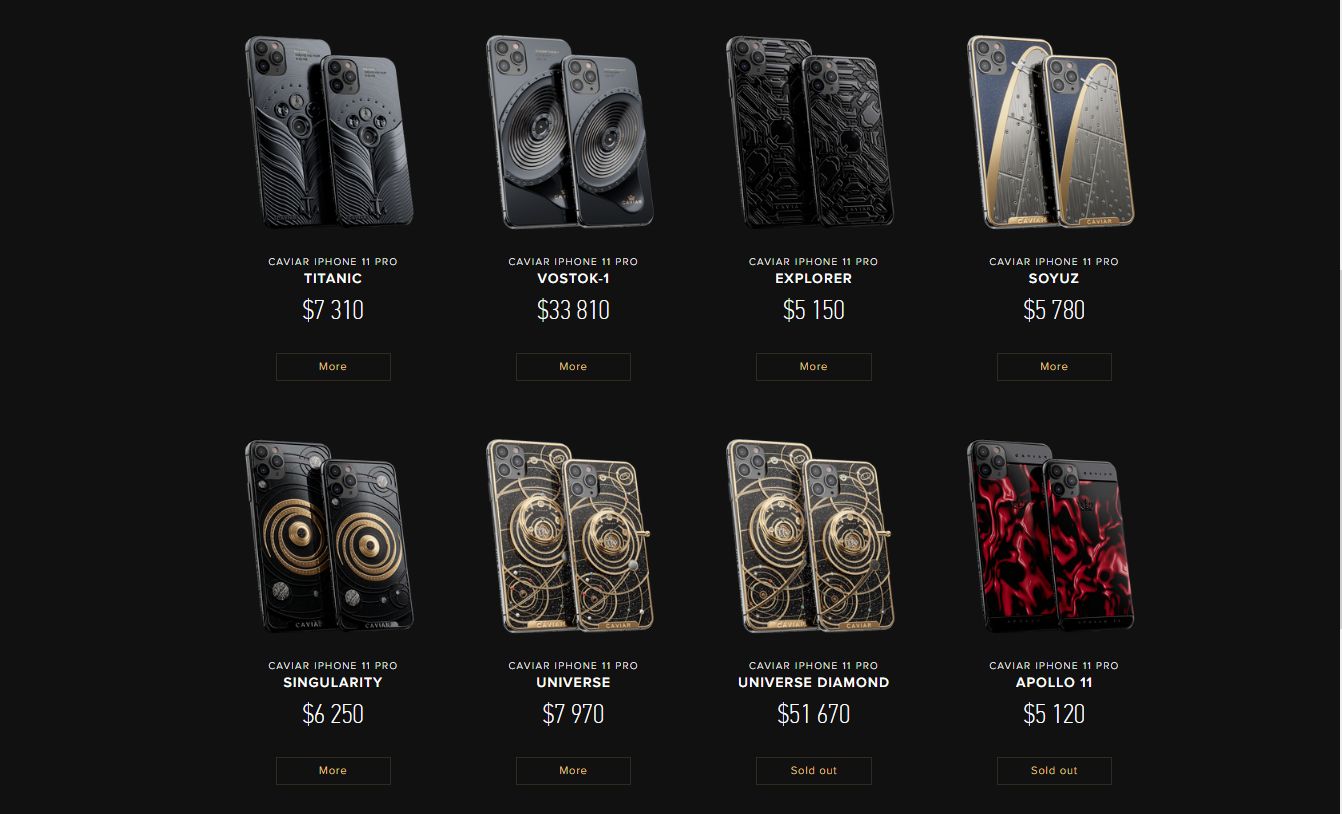Image resolution: width=1342 pixels, height=814 pixels.
Task: Select the Universe Diamond product image
Action: 811,536
